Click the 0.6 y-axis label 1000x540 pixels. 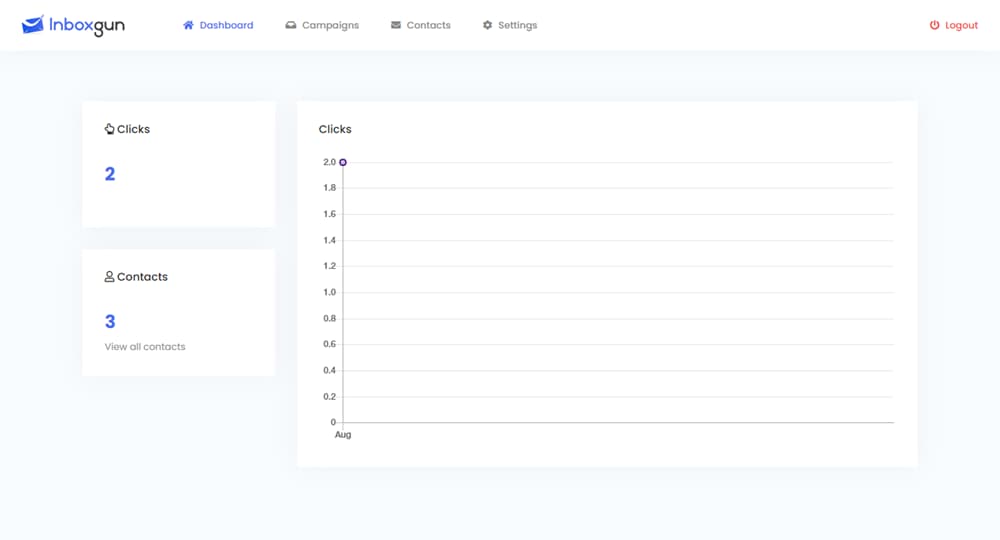[x=329, y=344]
